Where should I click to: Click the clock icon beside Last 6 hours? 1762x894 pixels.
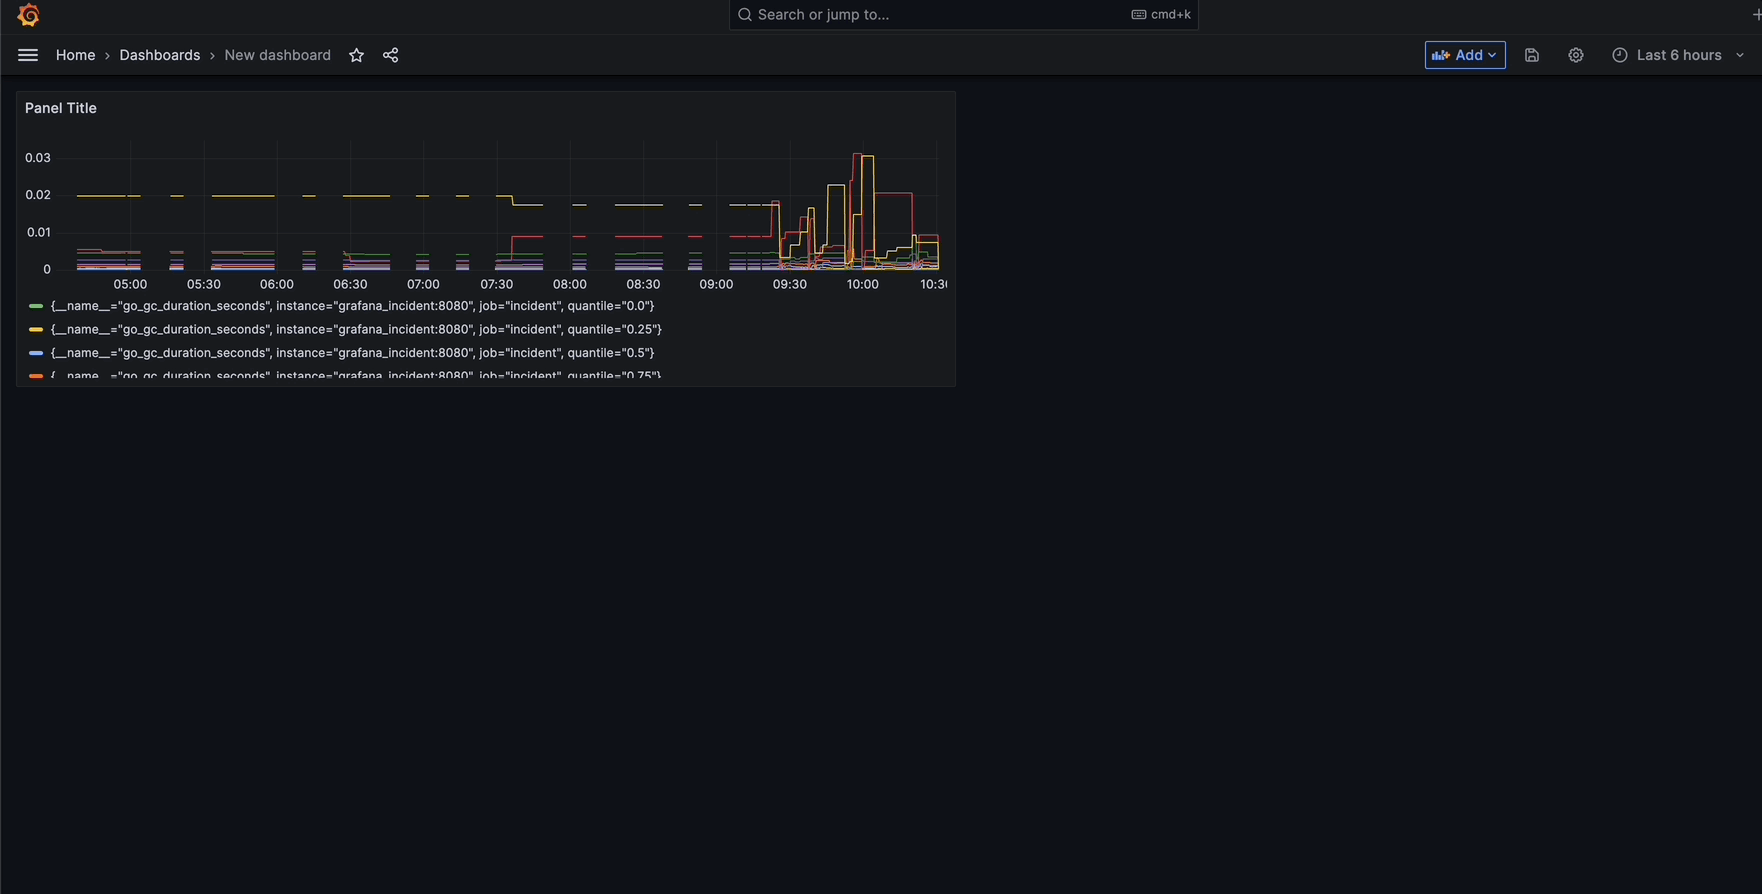click(x=1619, y=55)
